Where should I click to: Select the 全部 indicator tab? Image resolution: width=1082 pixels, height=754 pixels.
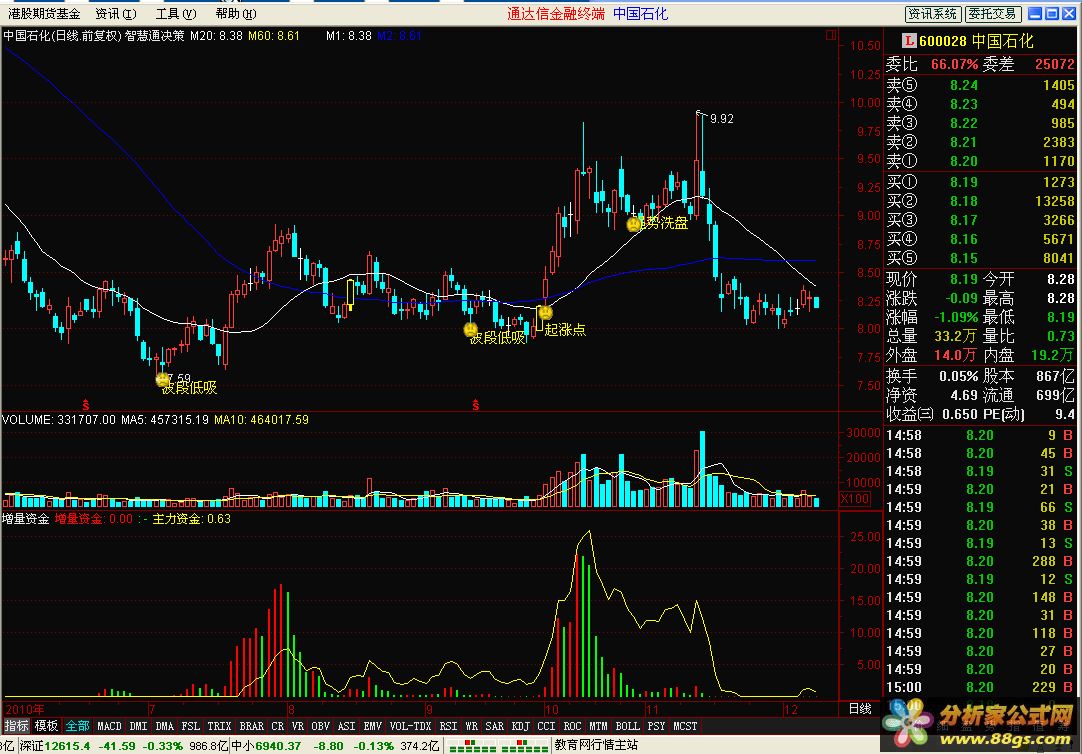tap(77, 726)
